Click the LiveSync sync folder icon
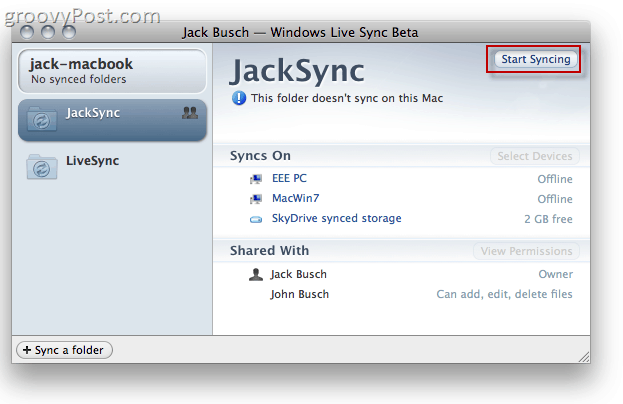623x404 pixels. coord(41,167)
